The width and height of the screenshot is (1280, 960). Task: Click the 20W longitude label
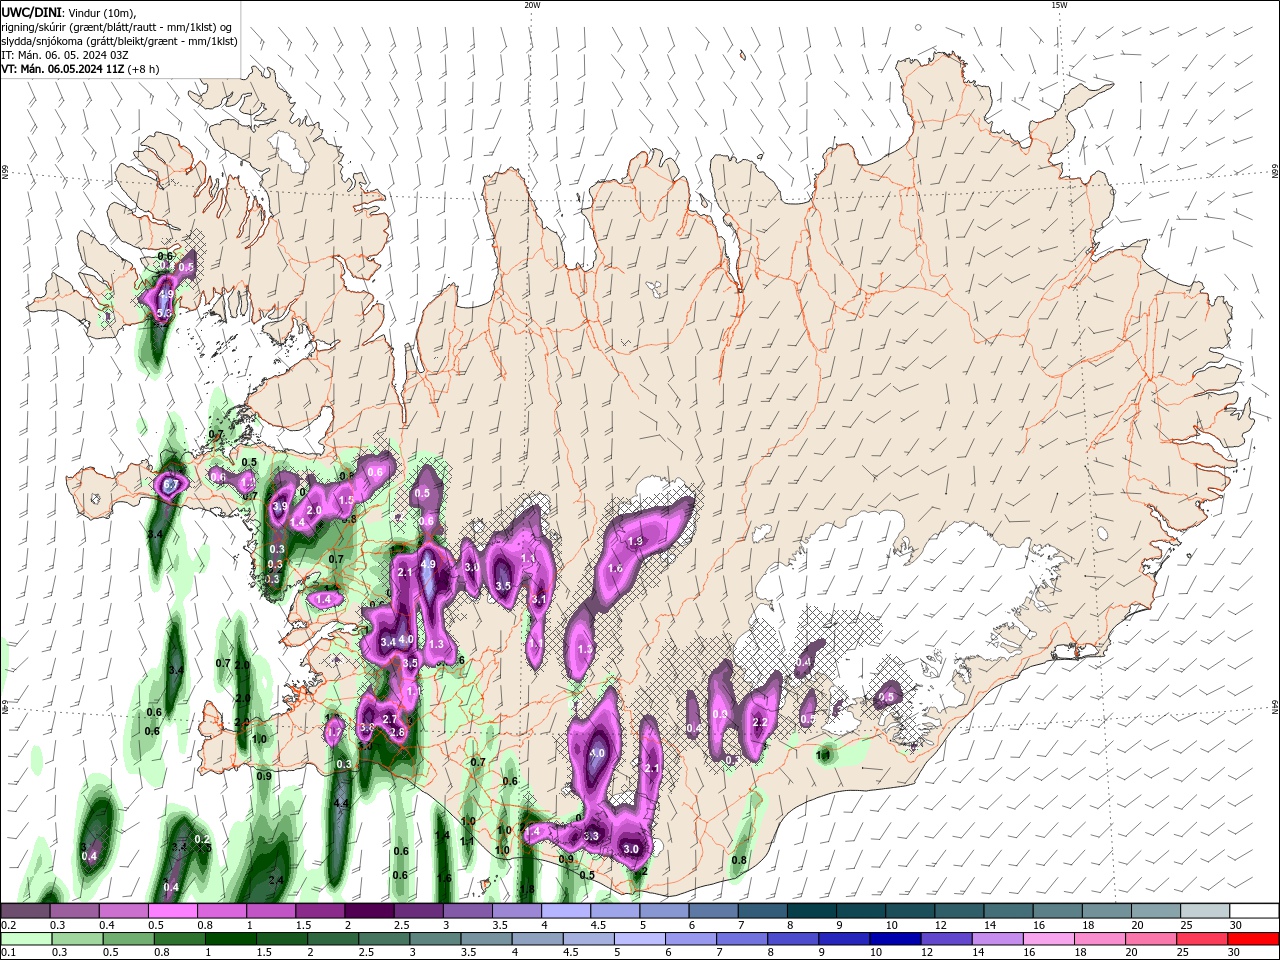[x=532, y=5]
